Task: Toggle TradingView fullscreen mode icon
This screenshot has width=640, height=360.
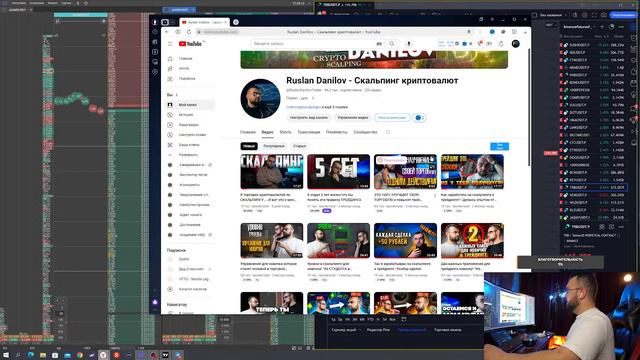Action: [x=594, y=15]
